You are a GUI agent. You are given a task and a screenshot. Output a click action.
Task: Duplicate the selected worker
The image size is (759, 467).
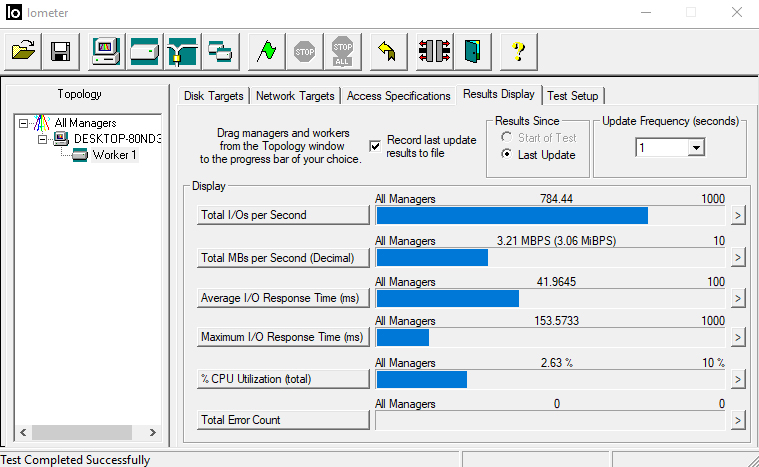pyautogui.click(x=219, y=50)
